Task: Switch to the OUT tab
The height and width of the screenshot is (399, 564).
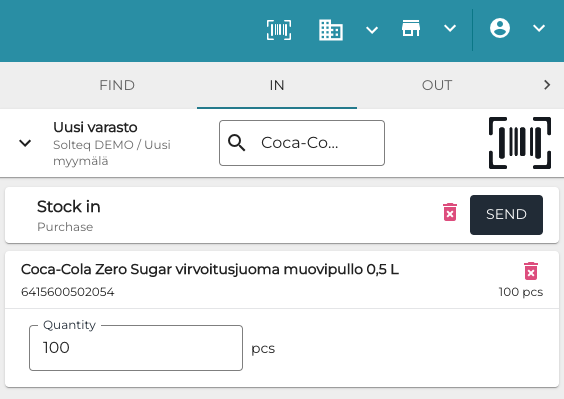Action: [437, 85]
